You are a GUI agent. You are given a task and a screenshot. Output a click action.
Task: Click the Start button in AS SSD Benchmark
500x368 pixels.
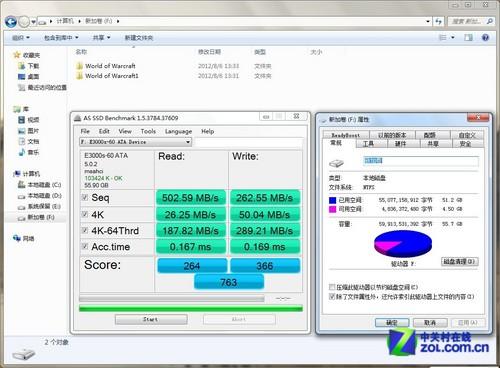[151, 319]
